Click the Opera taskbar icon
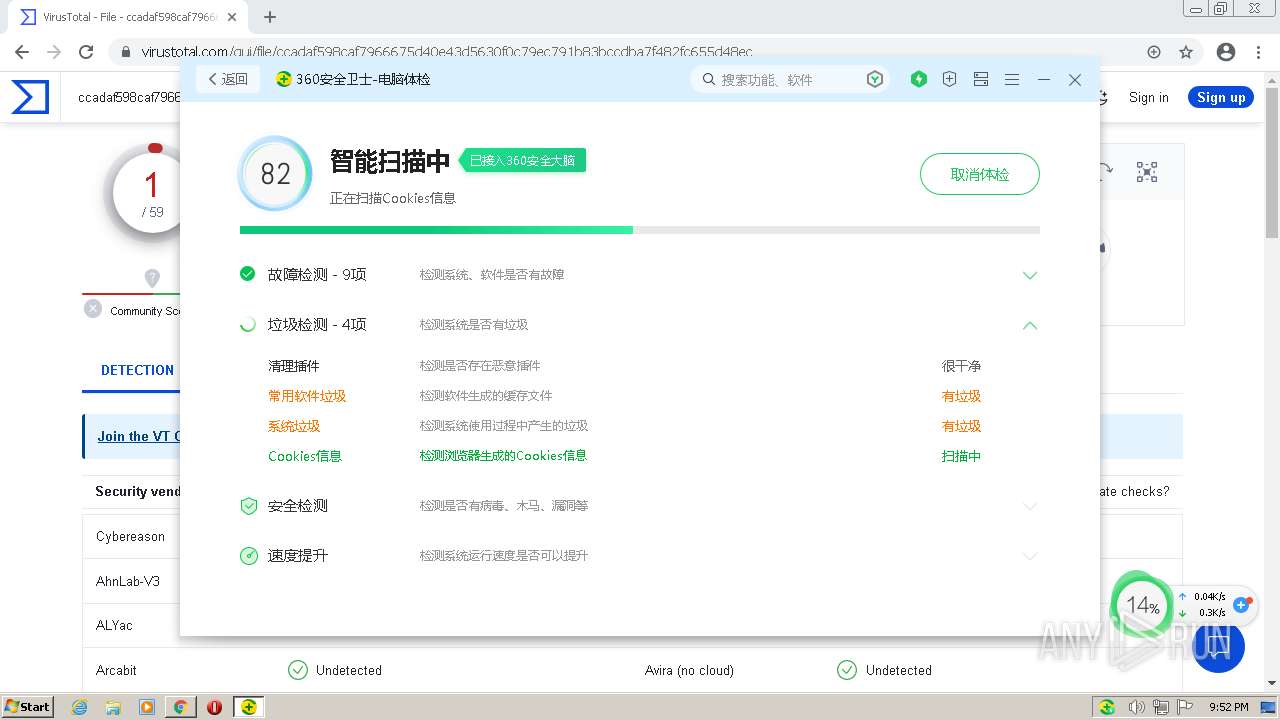 click(x=214, y=707)
